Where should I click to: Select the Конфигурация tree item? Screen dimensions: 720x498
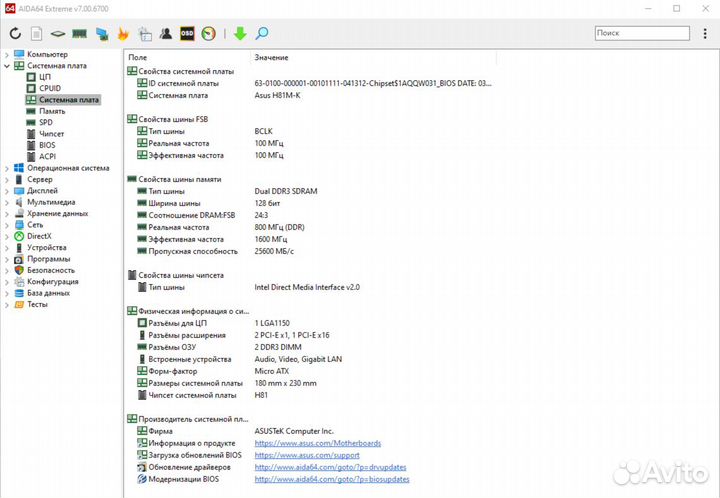[52, 282]
